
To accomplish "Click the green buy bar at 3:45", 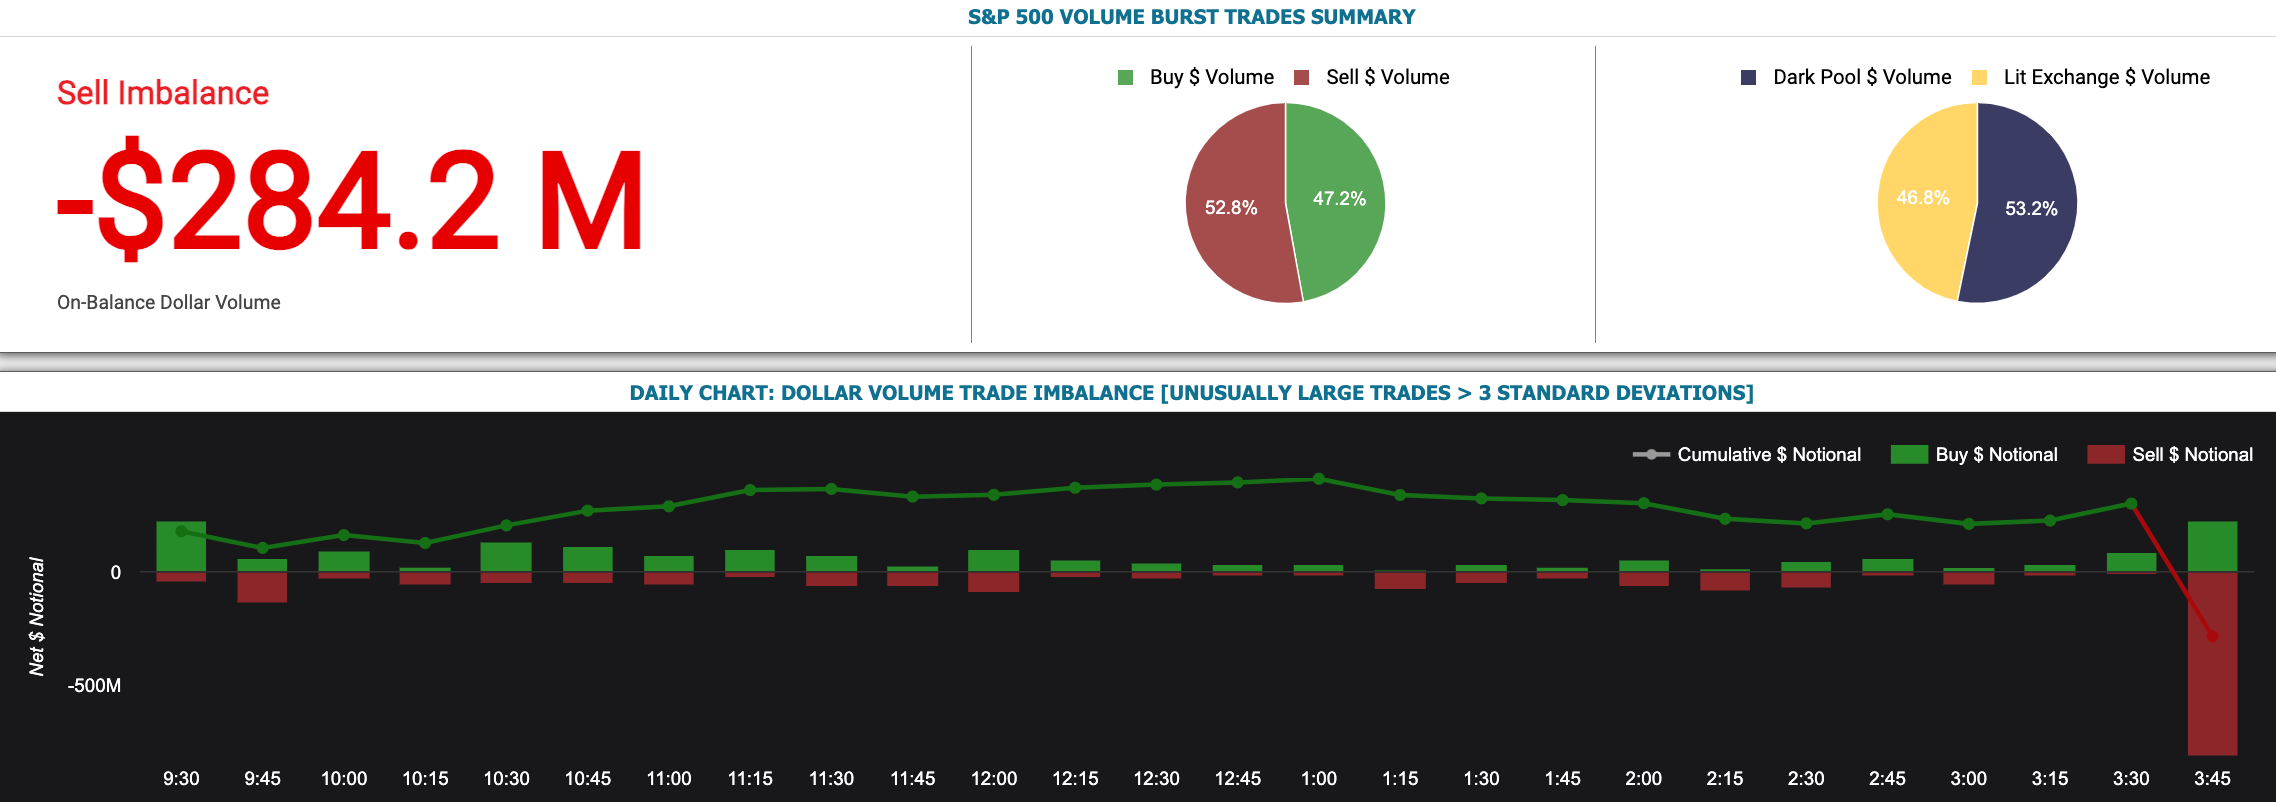I will click(2212, 547).
